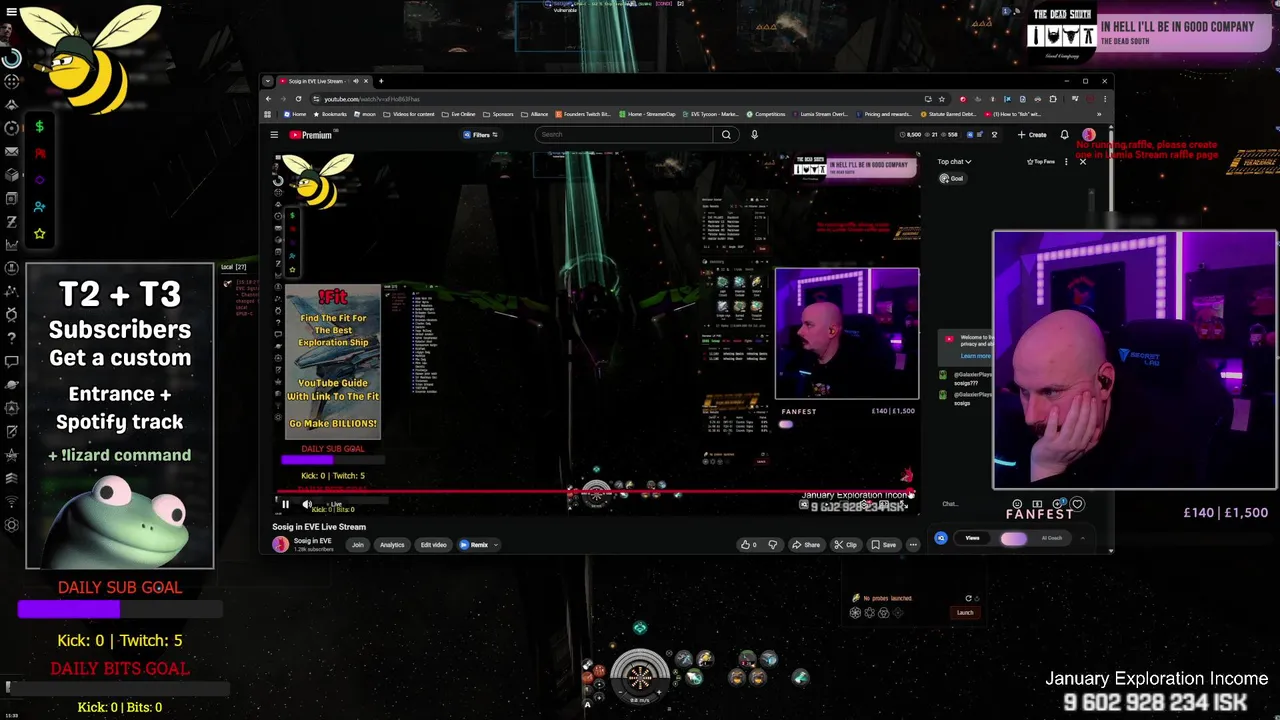The height and width of the screenshot is (720, 1280).
Task: Open Home - StreamerClap bookmark
Action: tap(647, 114)
